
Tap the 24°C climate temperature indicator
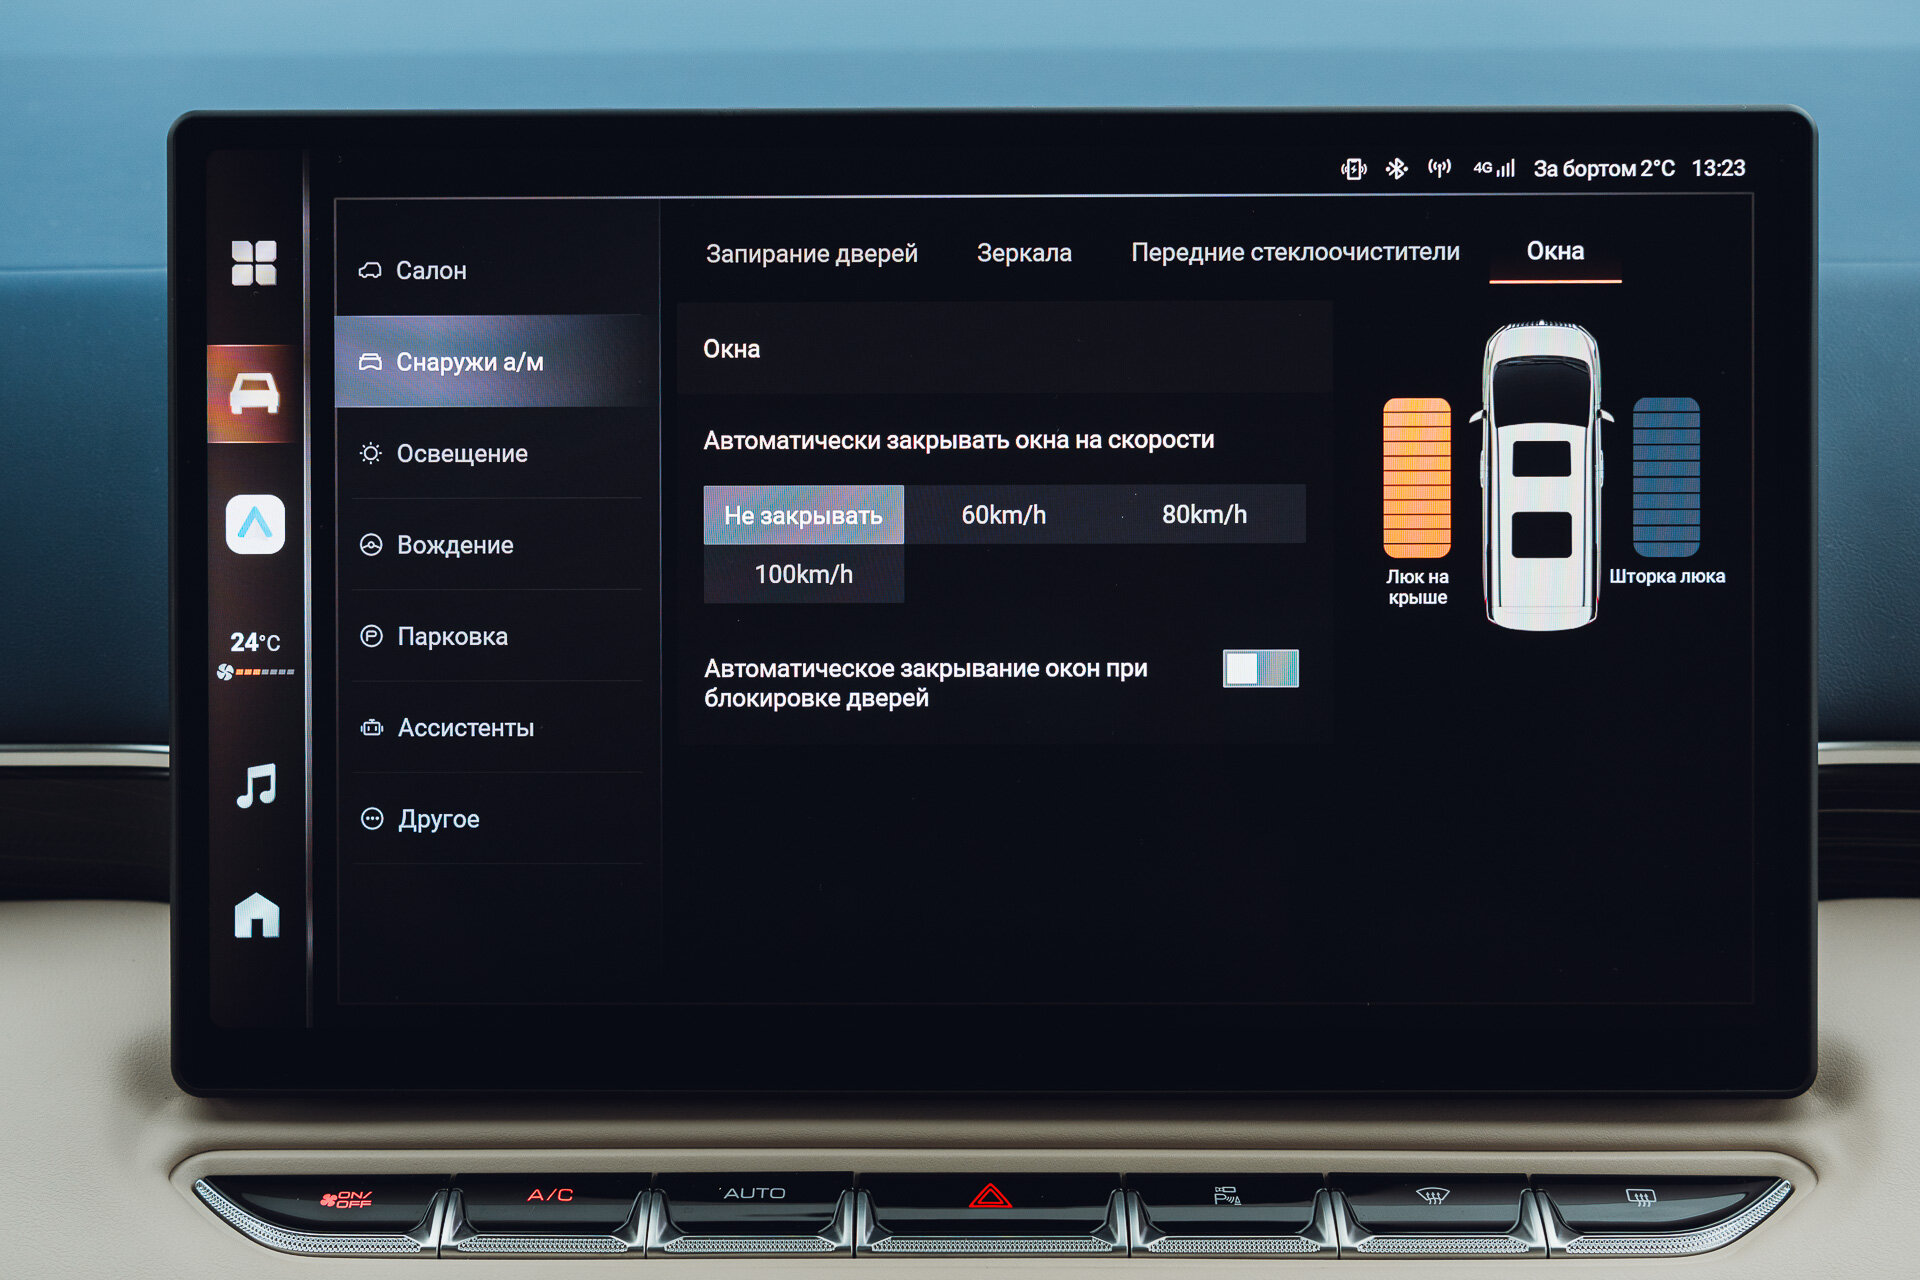coord(255,643)
